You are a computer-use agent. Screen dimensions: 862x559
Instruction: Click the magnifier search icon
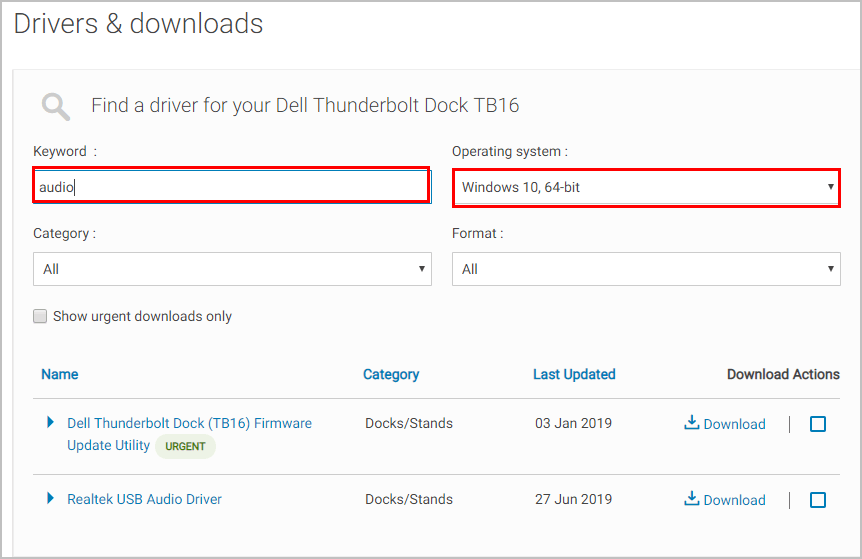[56, 106]
